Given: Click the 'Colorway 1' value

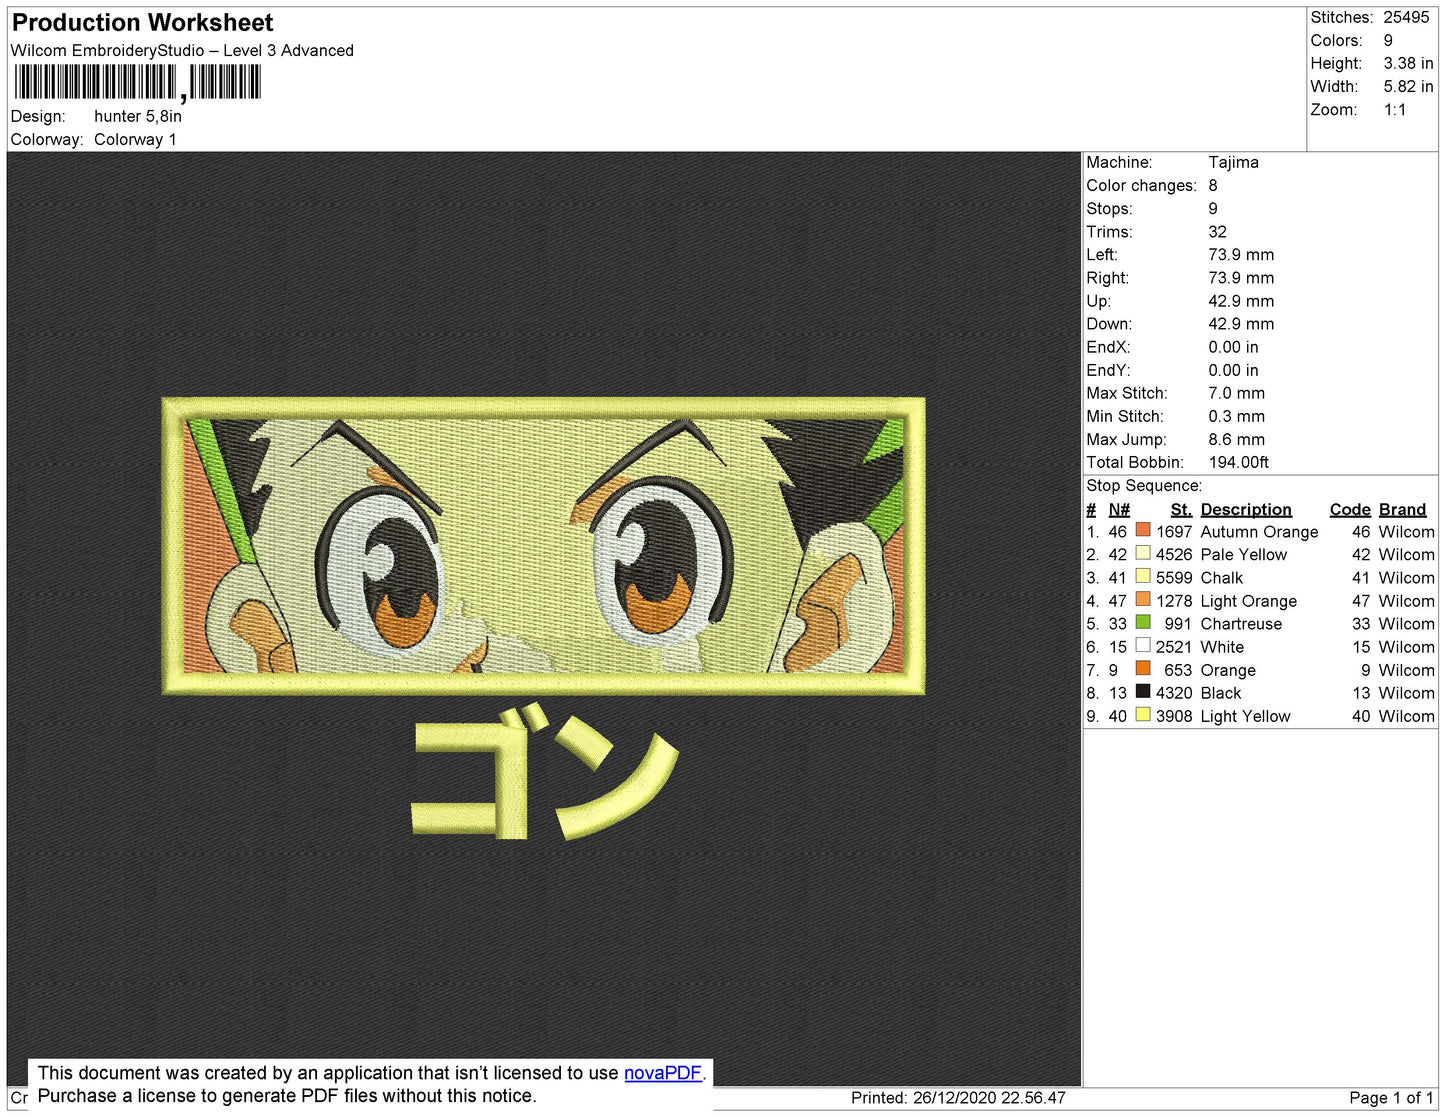Looking at the screenshot, I should click(x=135, y=139).
